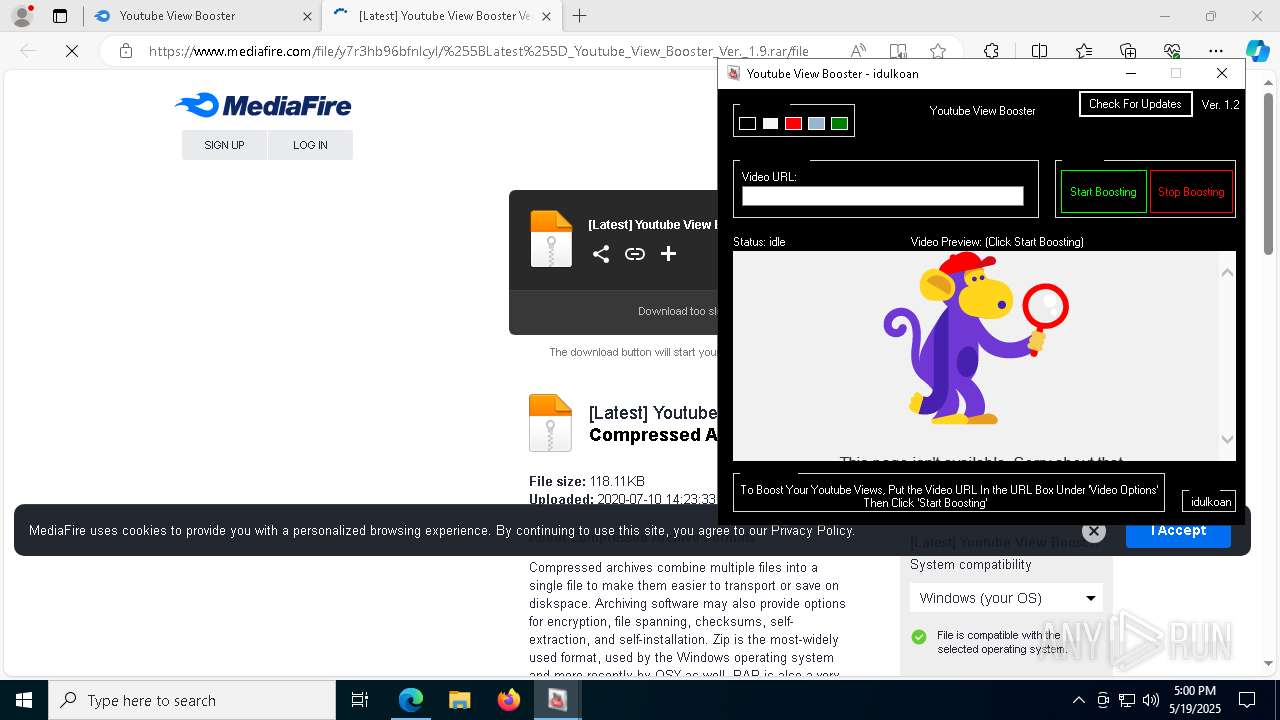Viewport: 1280px width, 720px height.
Task: Click the orange archive icon beside file title
Action: pos(550,423)
